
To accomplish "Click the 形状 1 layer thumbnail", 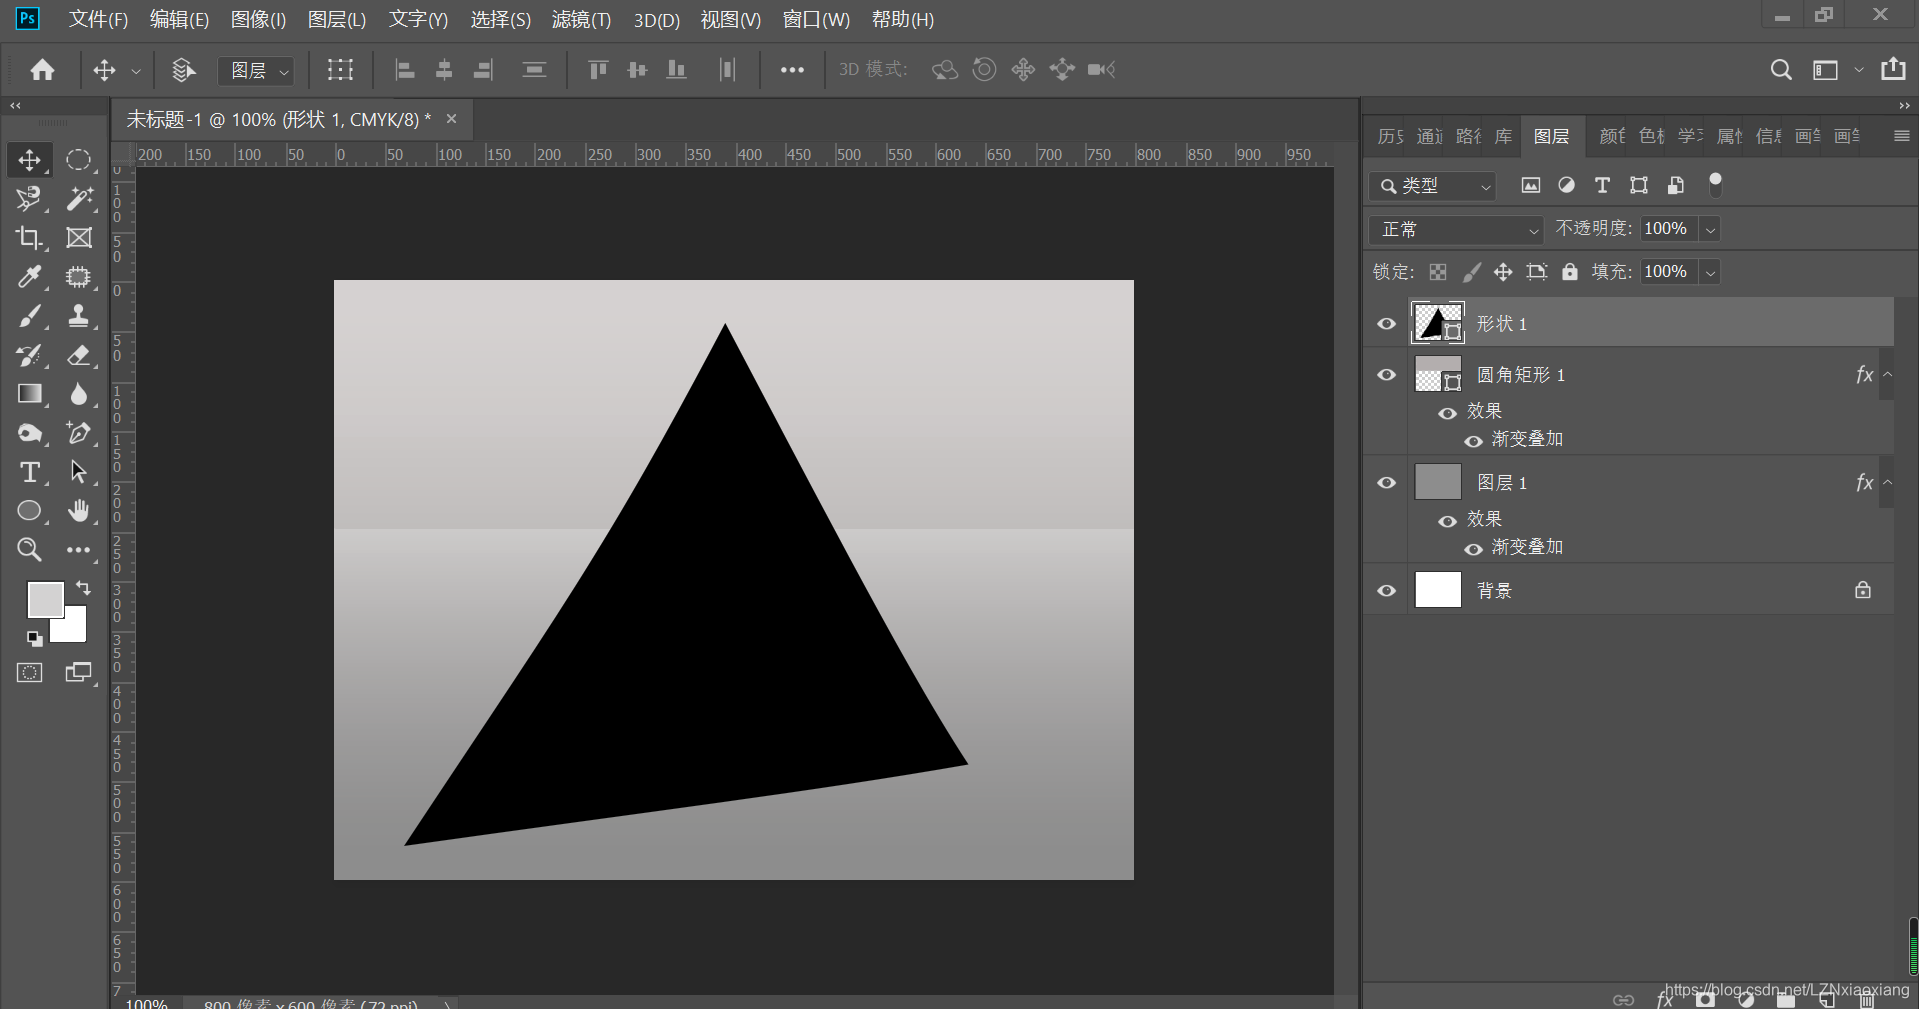I will click(1438, 322).
